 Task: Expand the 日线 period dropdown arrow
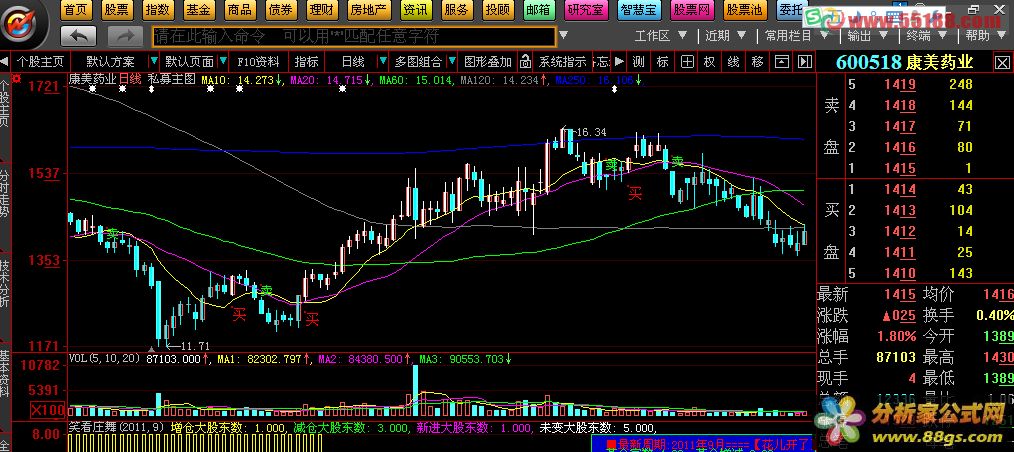pyautogui.click(x=381, y=61)
